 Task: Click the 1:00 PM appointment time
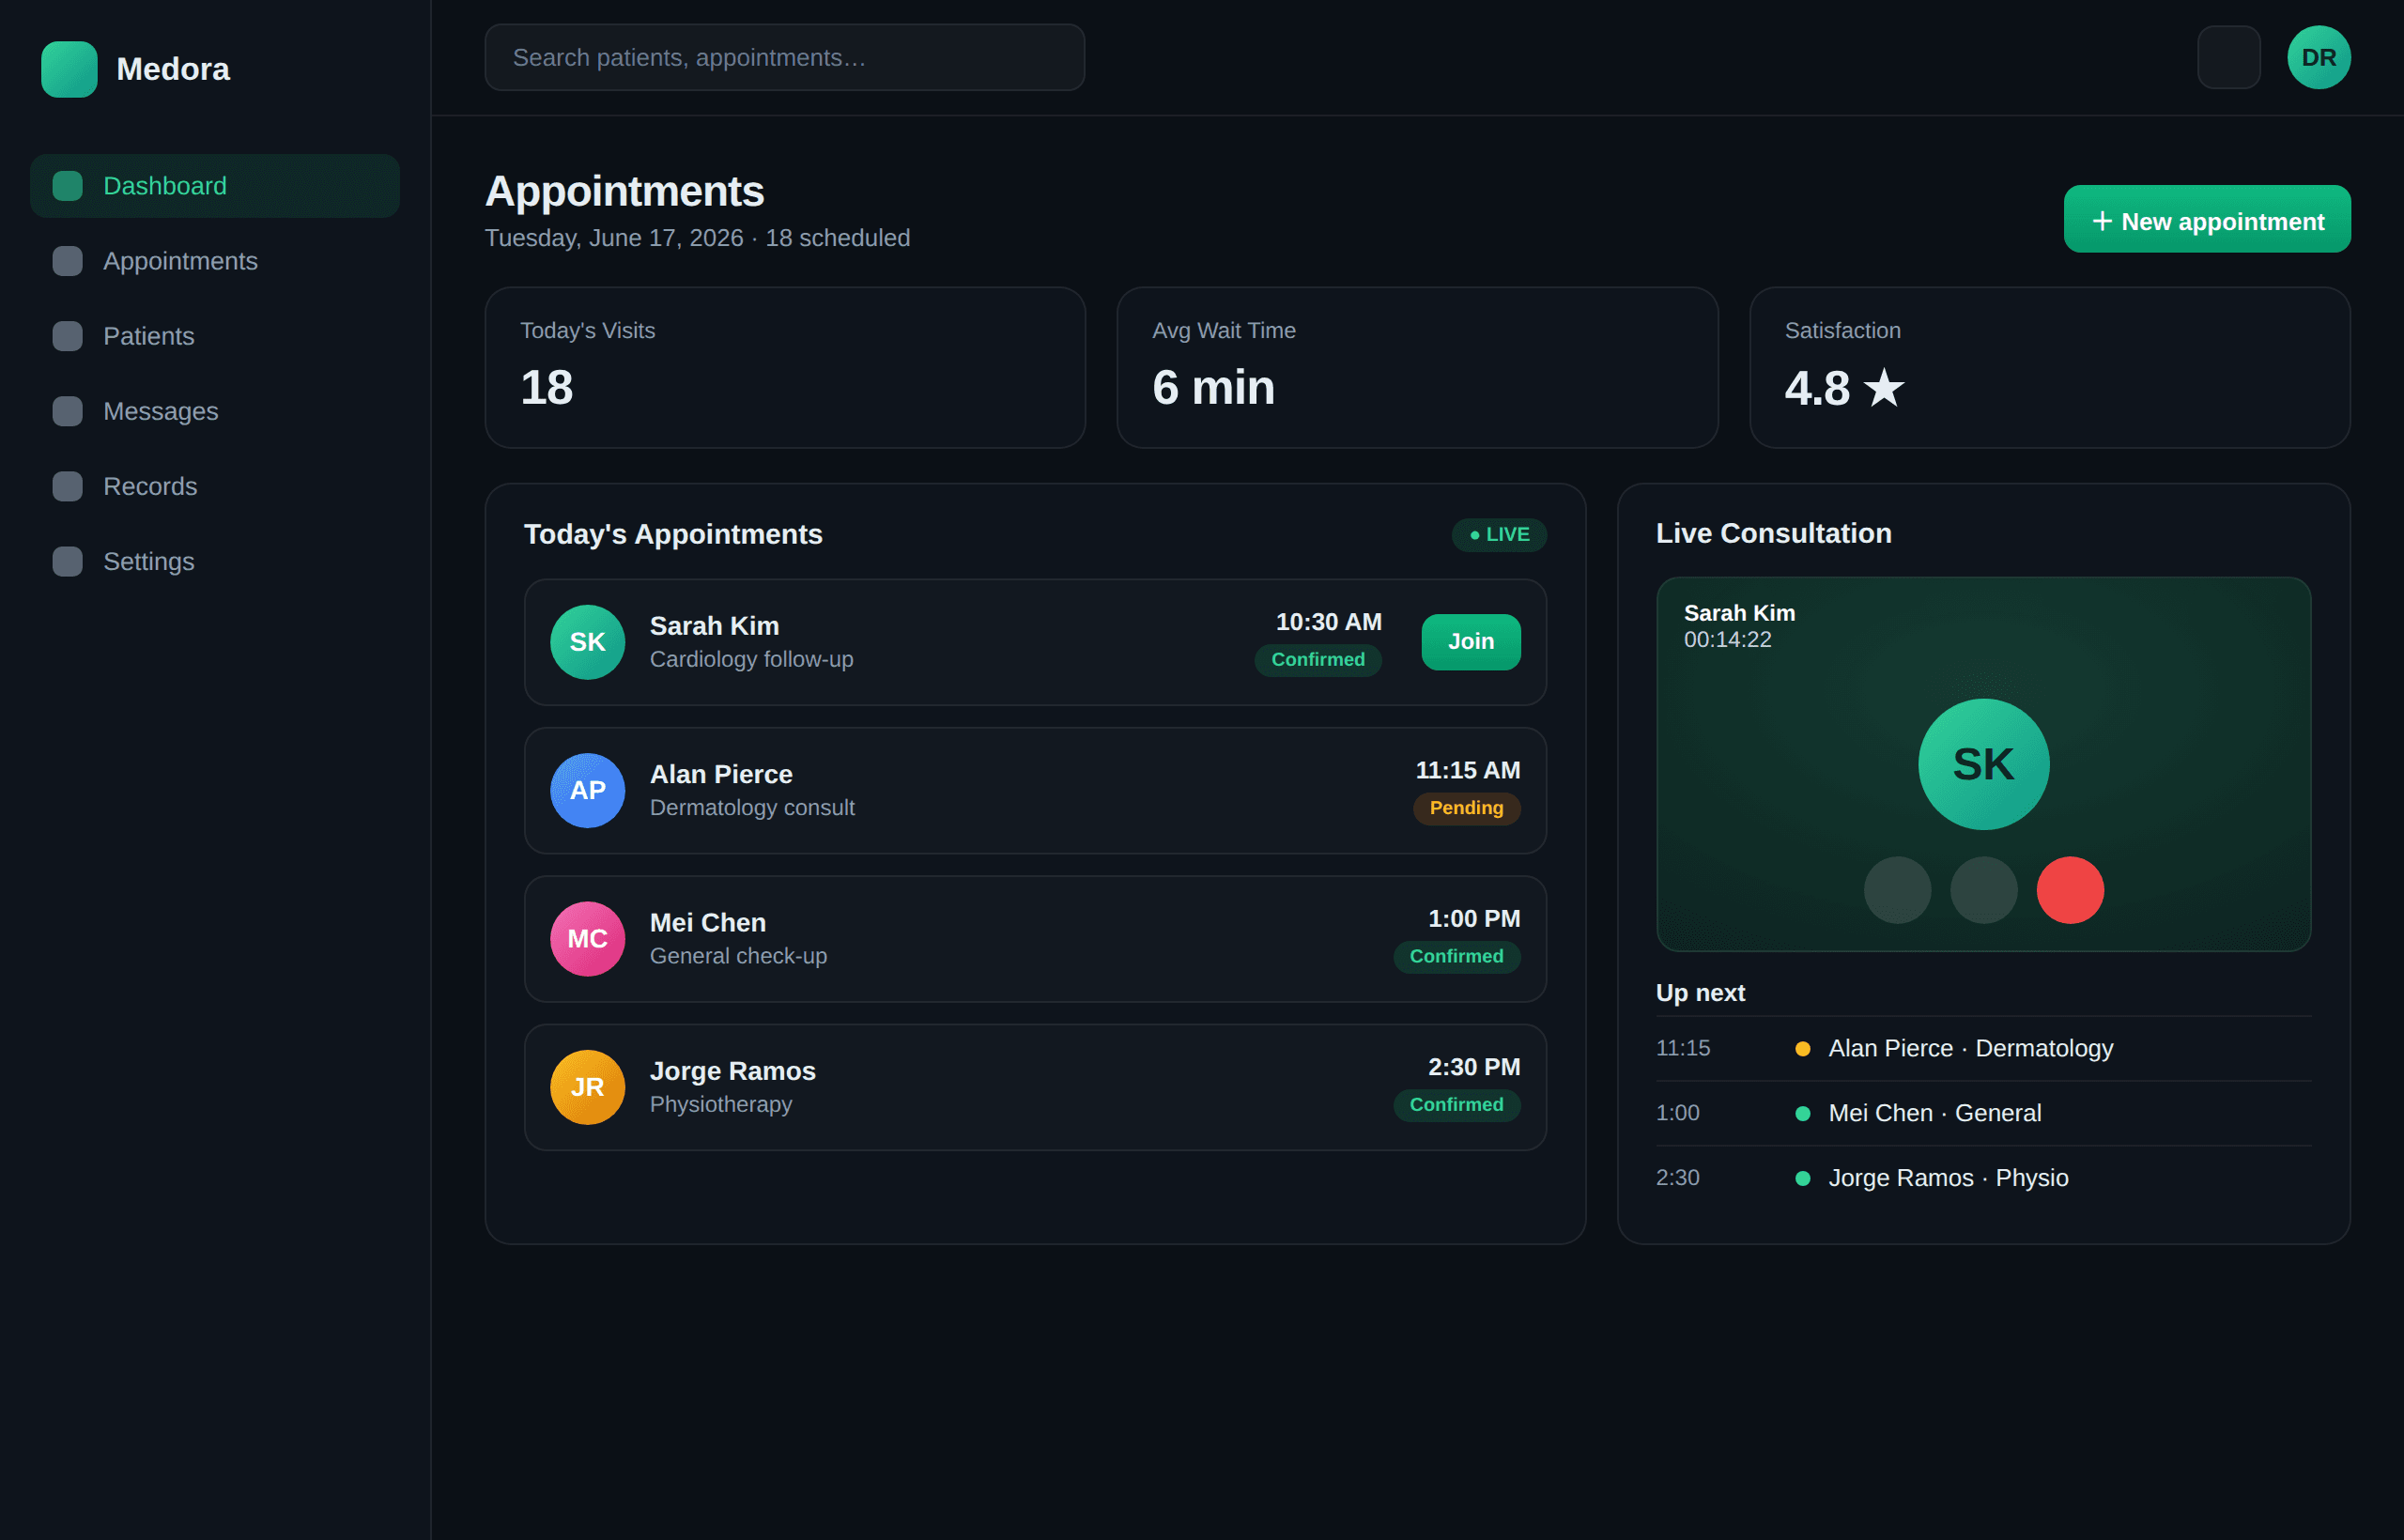tap(1474, 919)
